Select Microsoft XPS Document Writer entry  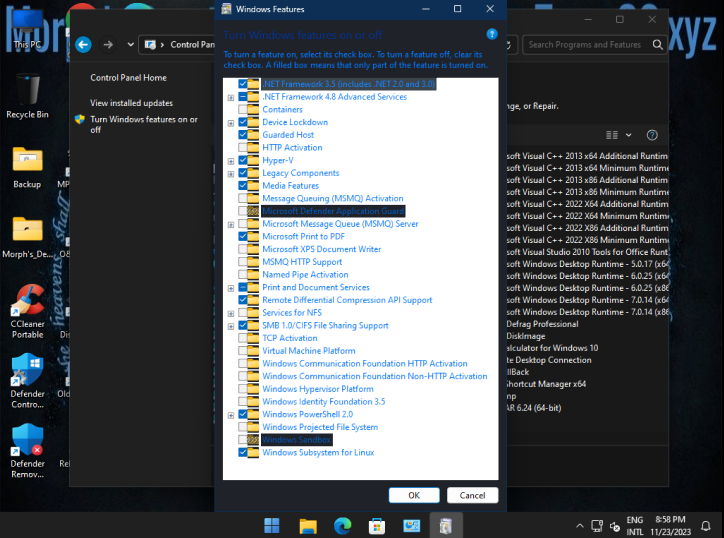coord(321,249)
